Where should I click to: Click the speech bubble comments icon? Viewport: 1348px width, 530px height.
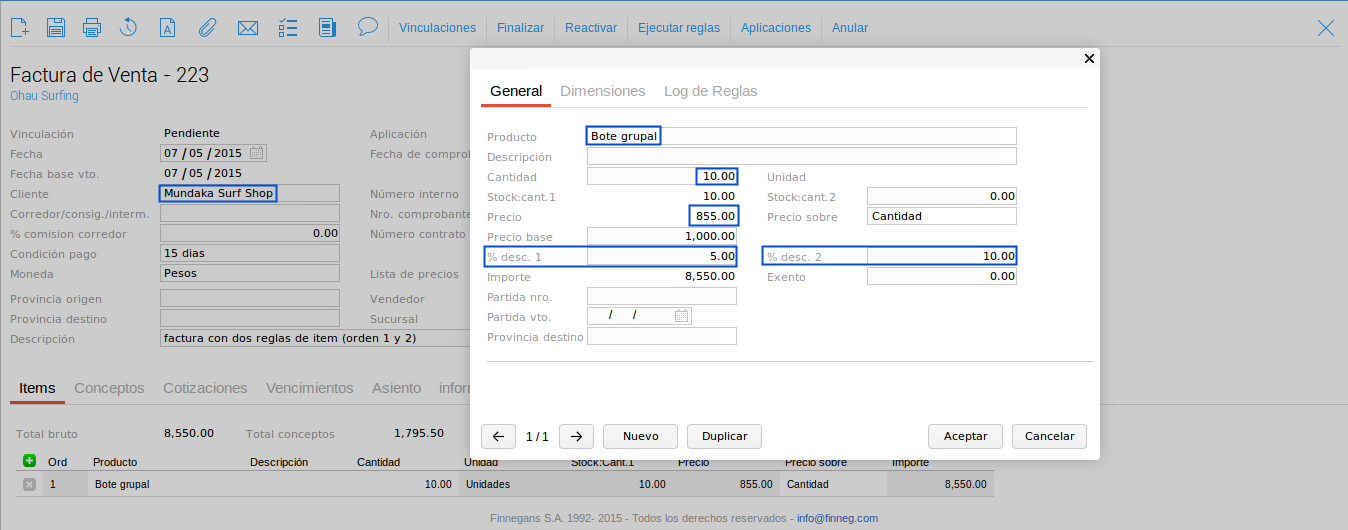point(367,26)
